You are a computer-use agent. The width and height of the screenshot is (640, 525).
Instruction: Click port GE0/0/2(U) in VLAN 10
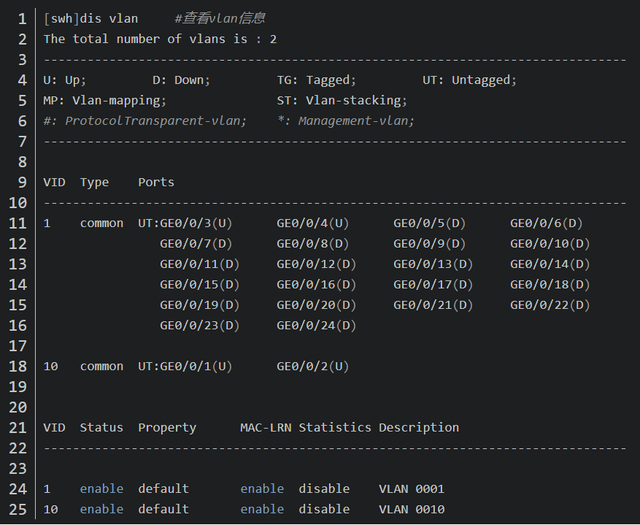click(x=312, y=366)
